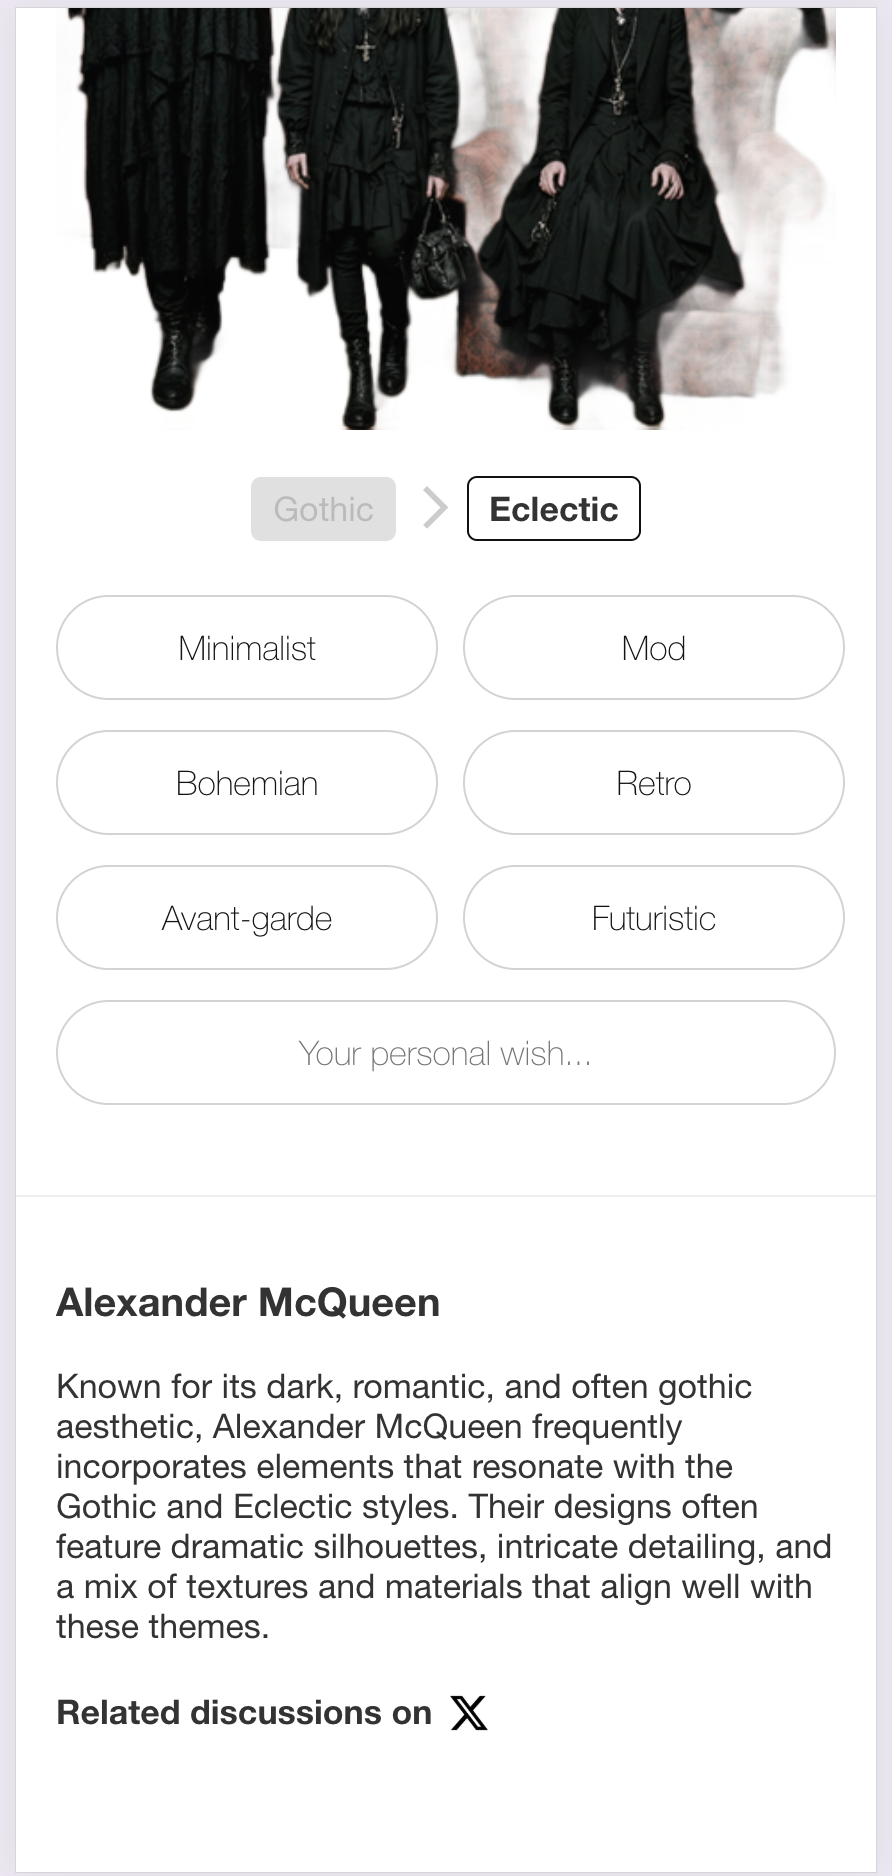892x1876 pixels.
Task: Click the X logo icon
Action: (x=469, y=1713)
